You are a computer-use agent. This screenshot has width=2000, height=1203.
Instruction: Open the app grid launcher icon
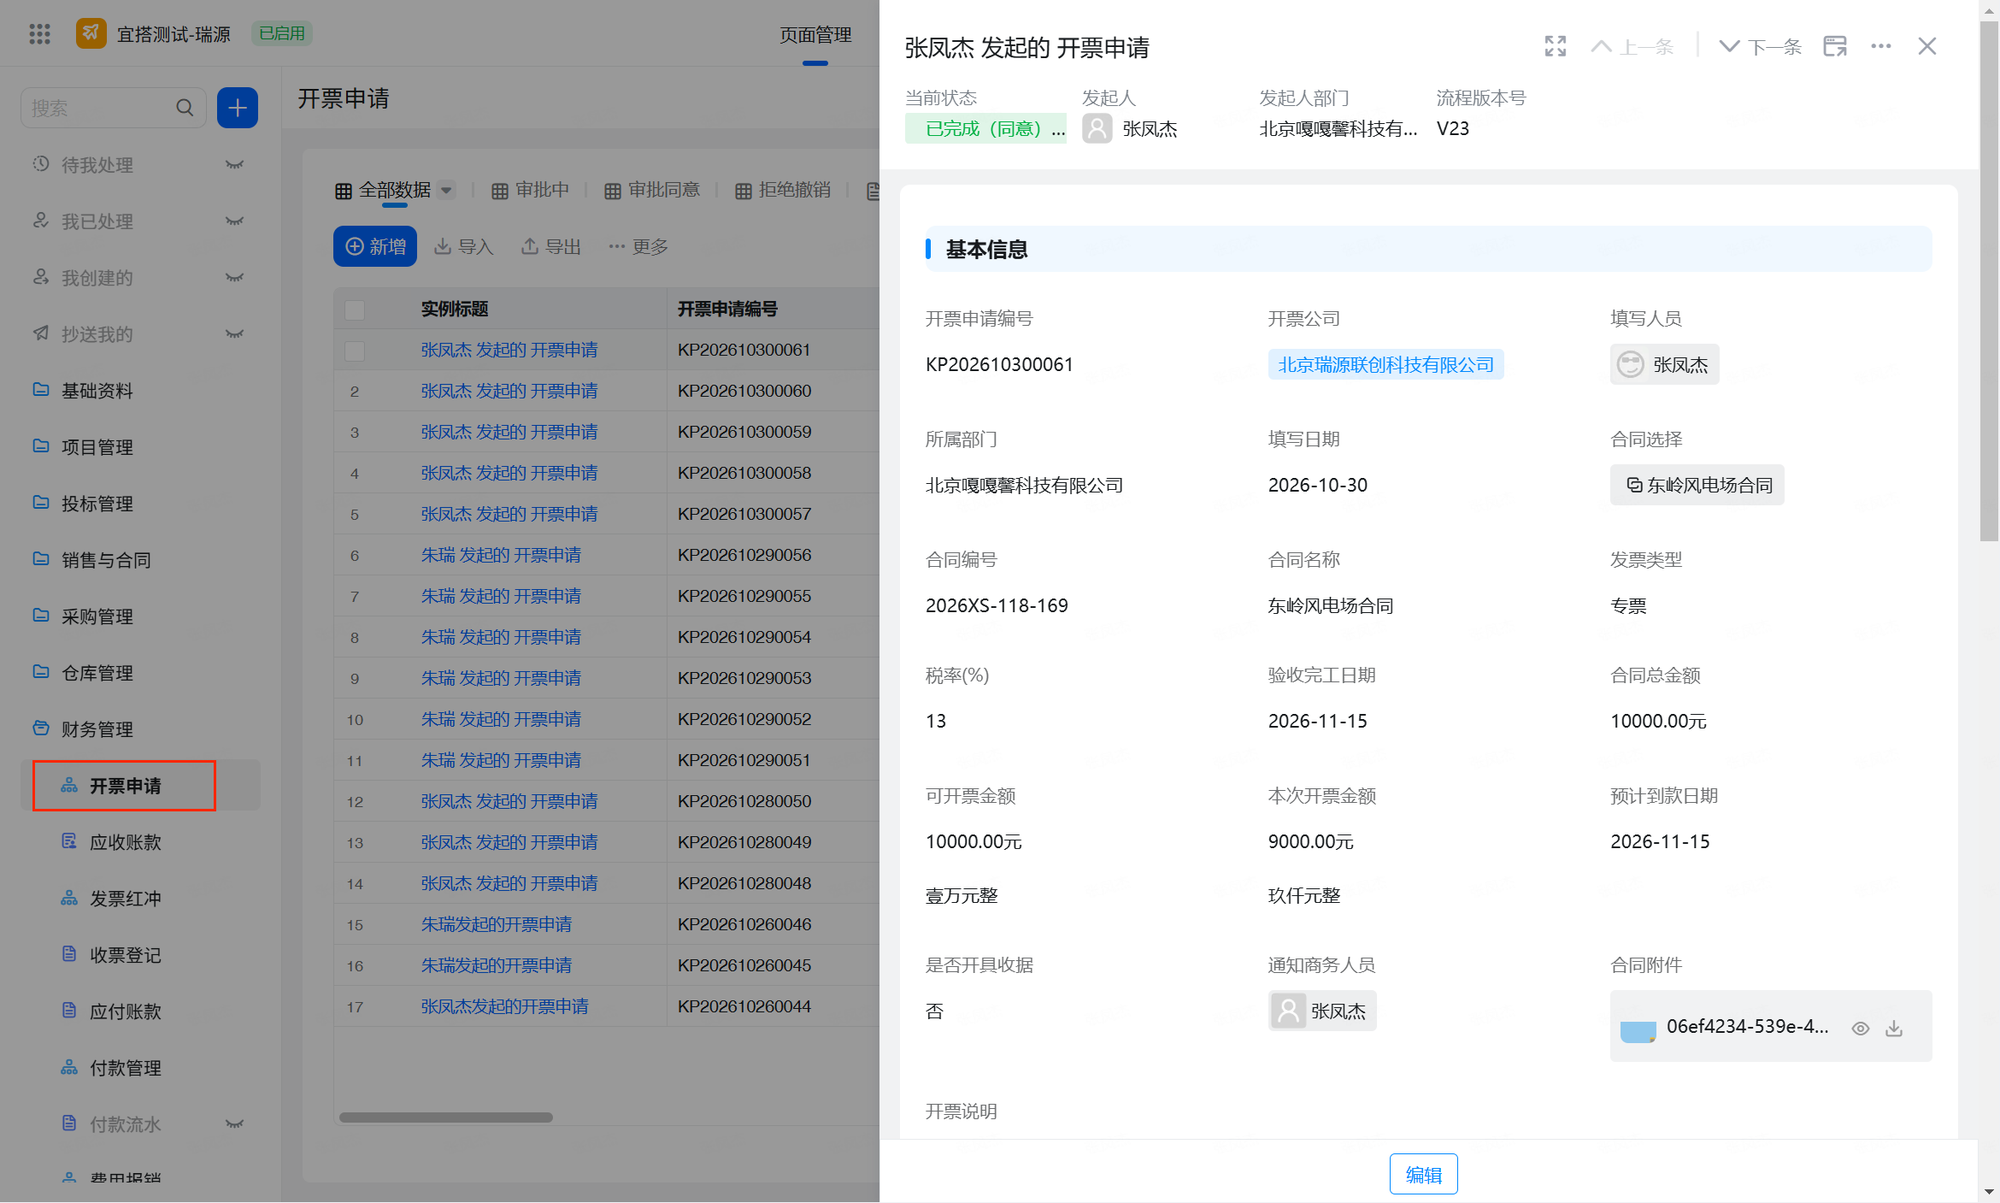point(40,34)
